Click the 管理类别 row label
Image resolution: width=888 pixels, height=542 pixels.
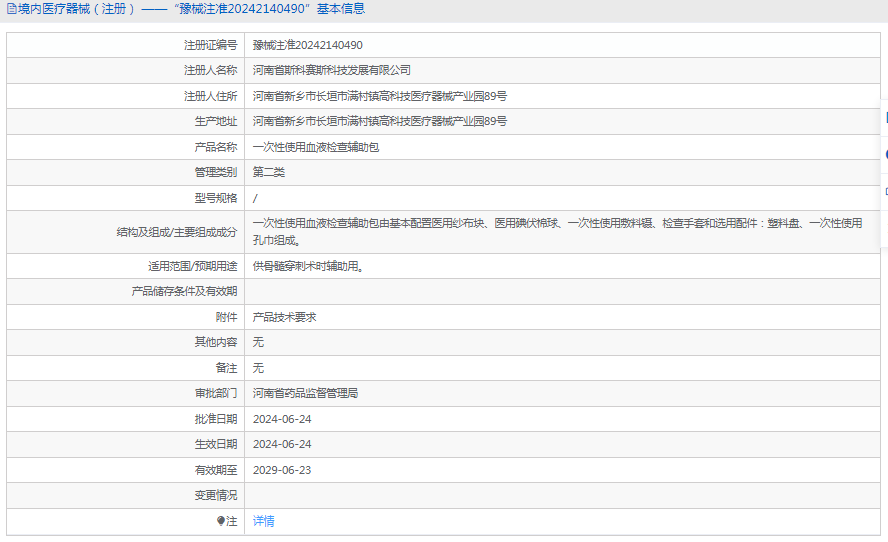pos(216,172)
